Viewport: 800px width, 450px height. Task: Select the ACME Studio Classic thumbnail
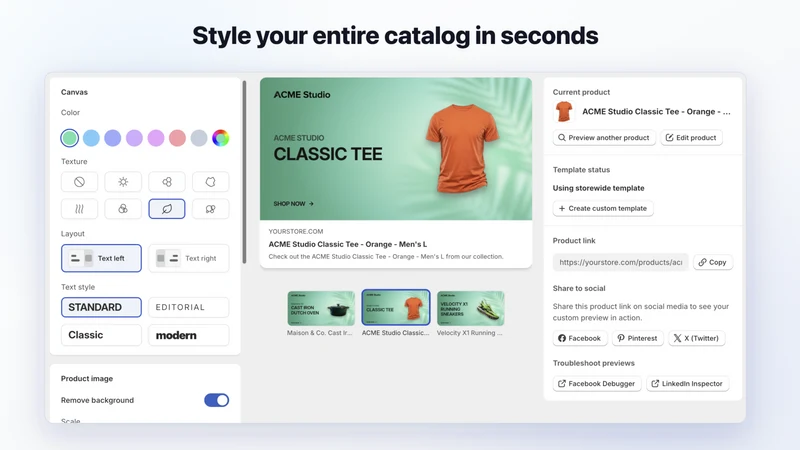coord(396,307)
